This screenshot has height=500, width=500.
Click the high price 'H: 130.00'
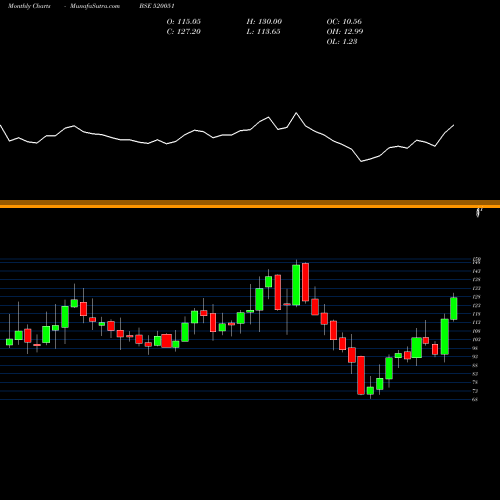click(x=264, y=22)
